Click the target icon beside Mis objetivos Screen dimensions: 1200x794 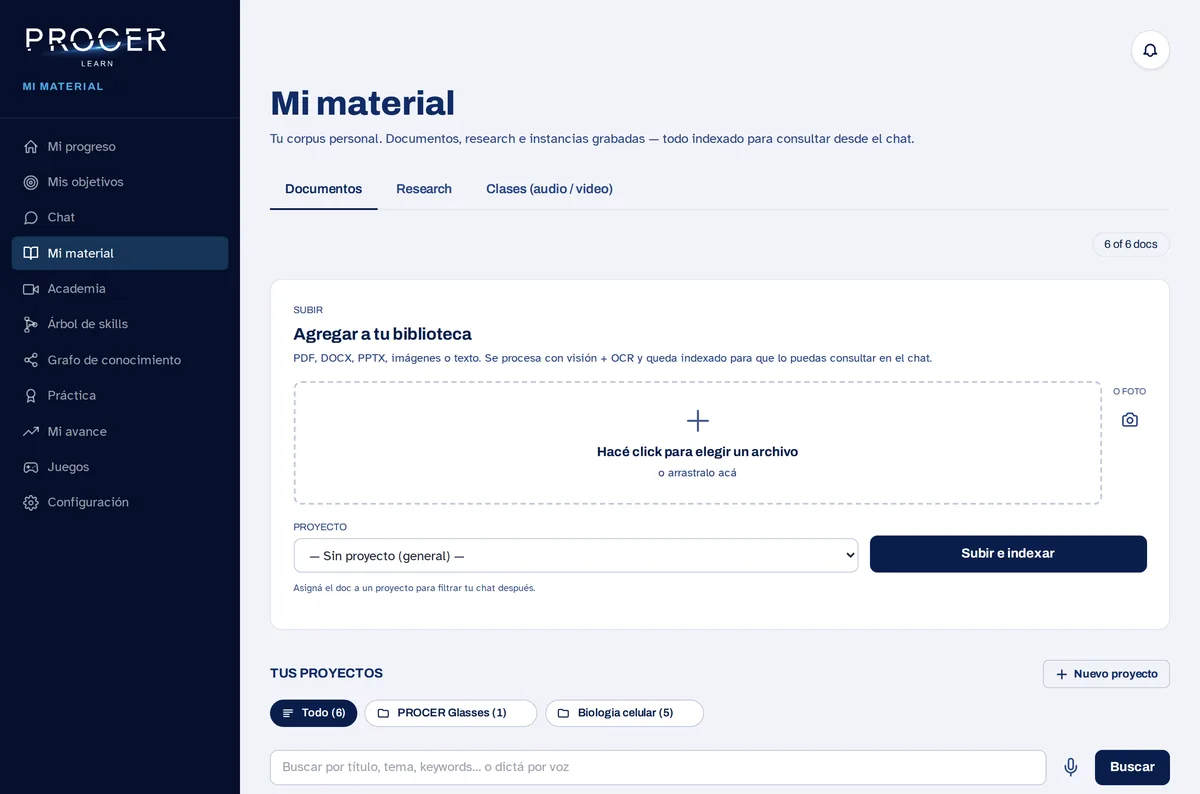[x=31, y=182]
